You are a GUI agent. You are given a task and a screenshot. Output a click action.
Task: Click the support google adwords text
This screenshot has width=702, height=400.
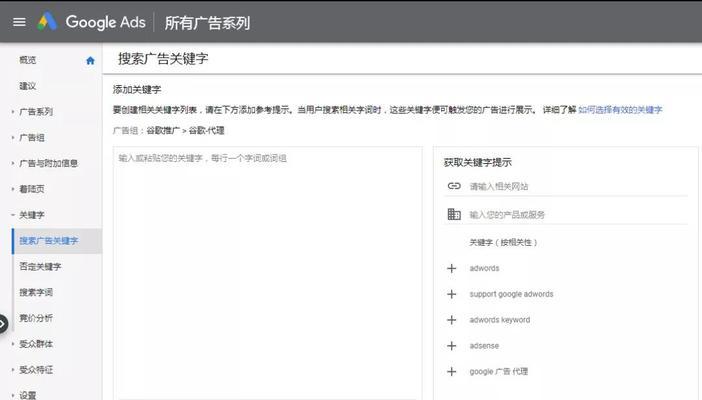511,294
